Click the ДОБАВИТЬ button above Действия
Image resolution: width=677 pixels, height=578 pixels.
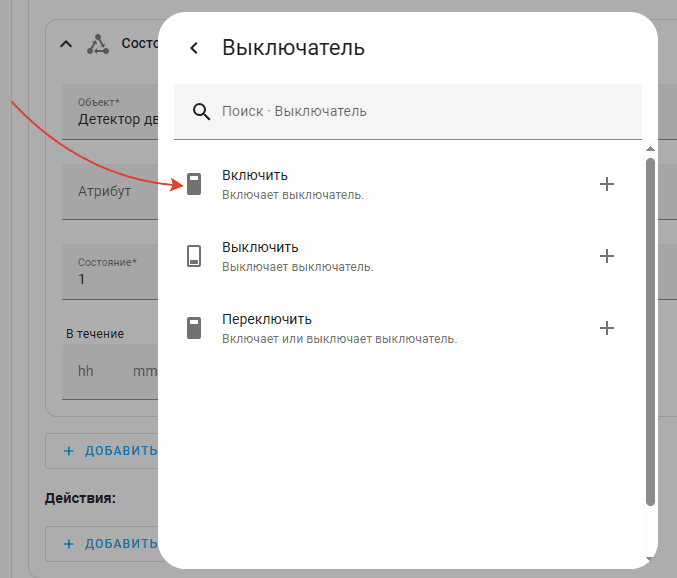tap(102, 451)
